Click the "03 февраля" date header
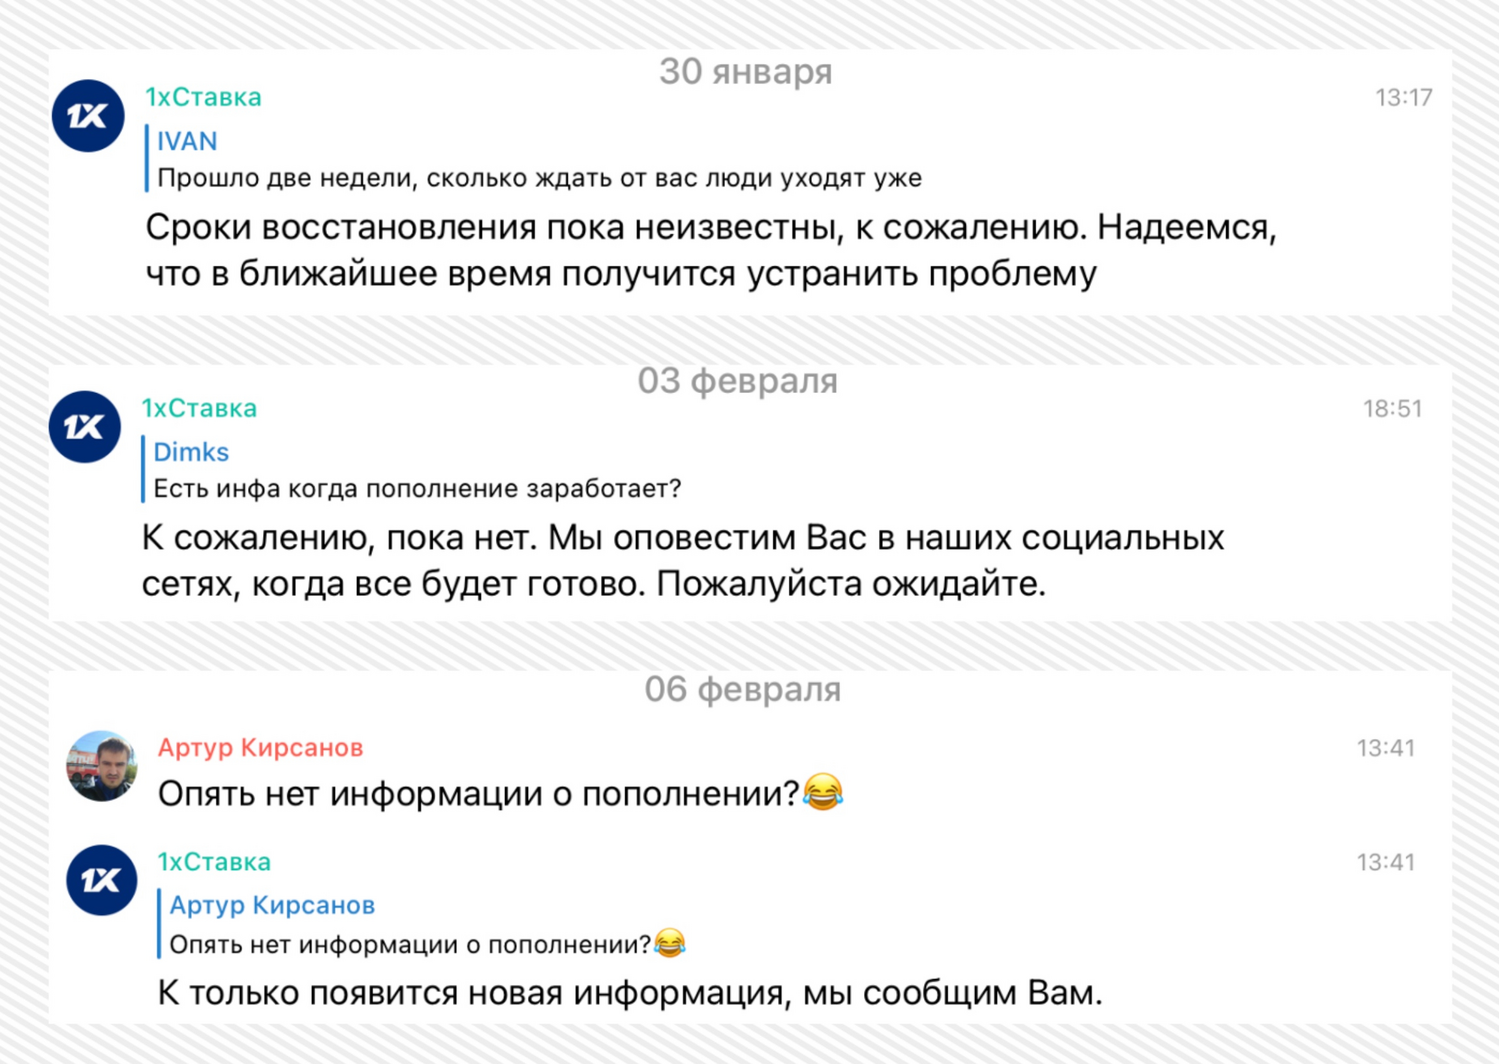 738,381
